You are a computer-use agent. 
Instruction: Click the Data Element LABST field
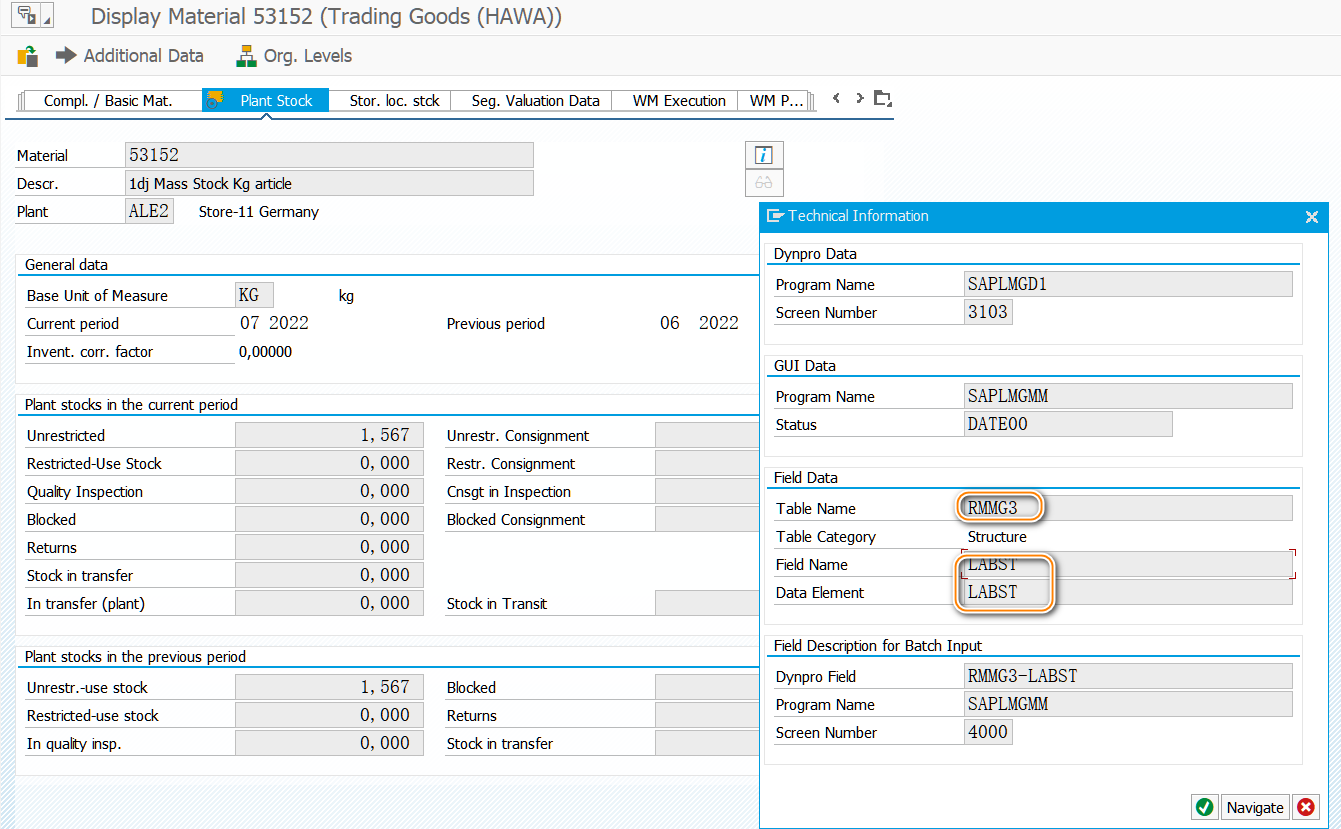[1128, 592]
